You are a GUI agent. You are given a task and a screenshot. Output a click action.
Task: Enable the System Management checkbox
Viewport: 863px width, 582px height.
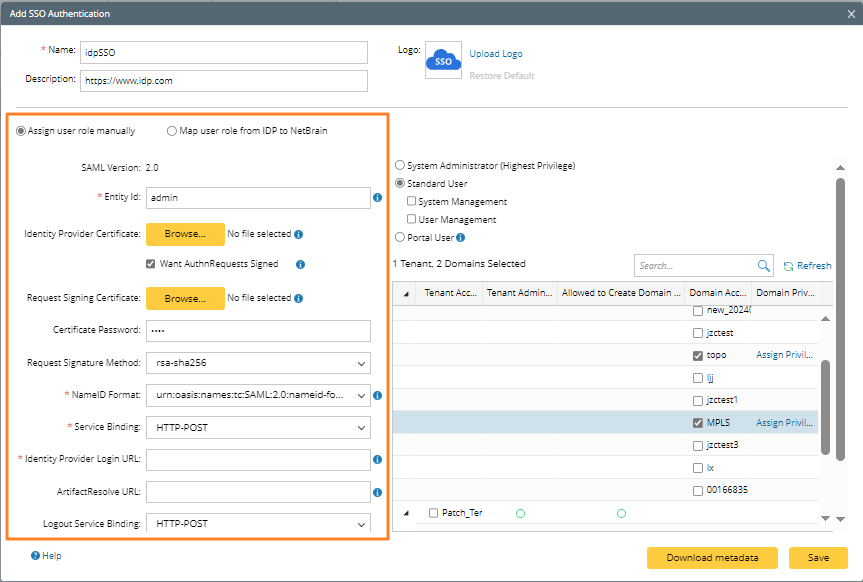(411, 202)
